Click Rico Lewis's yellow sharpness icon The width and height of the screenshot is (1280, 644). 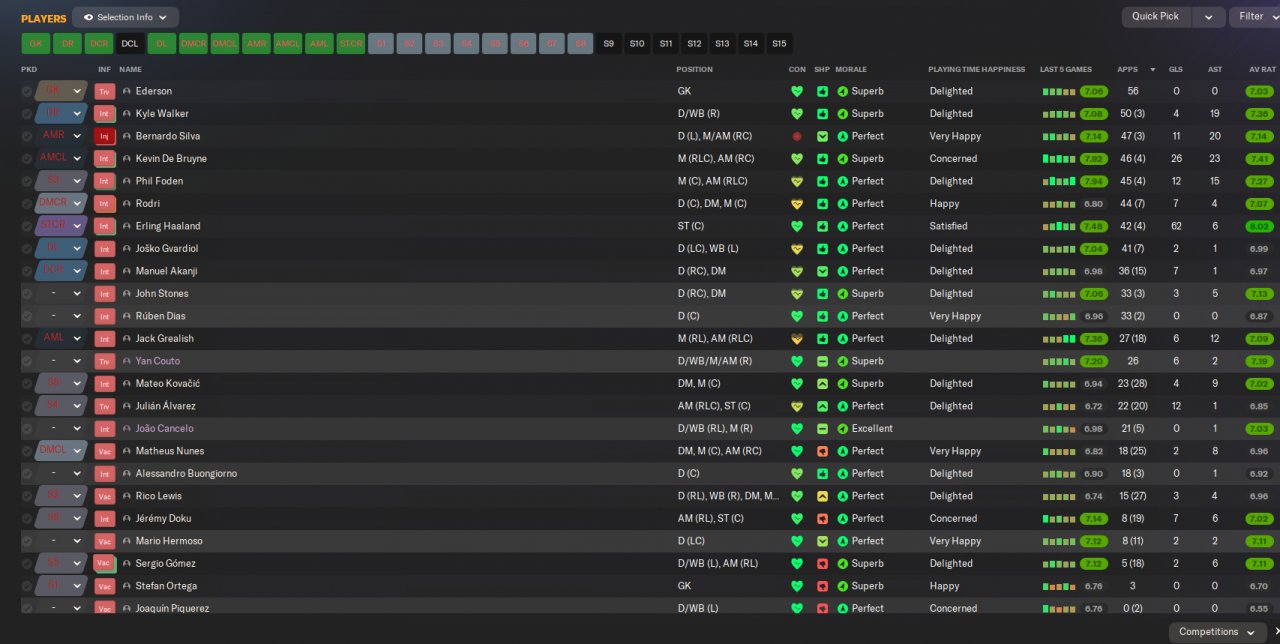822,496
